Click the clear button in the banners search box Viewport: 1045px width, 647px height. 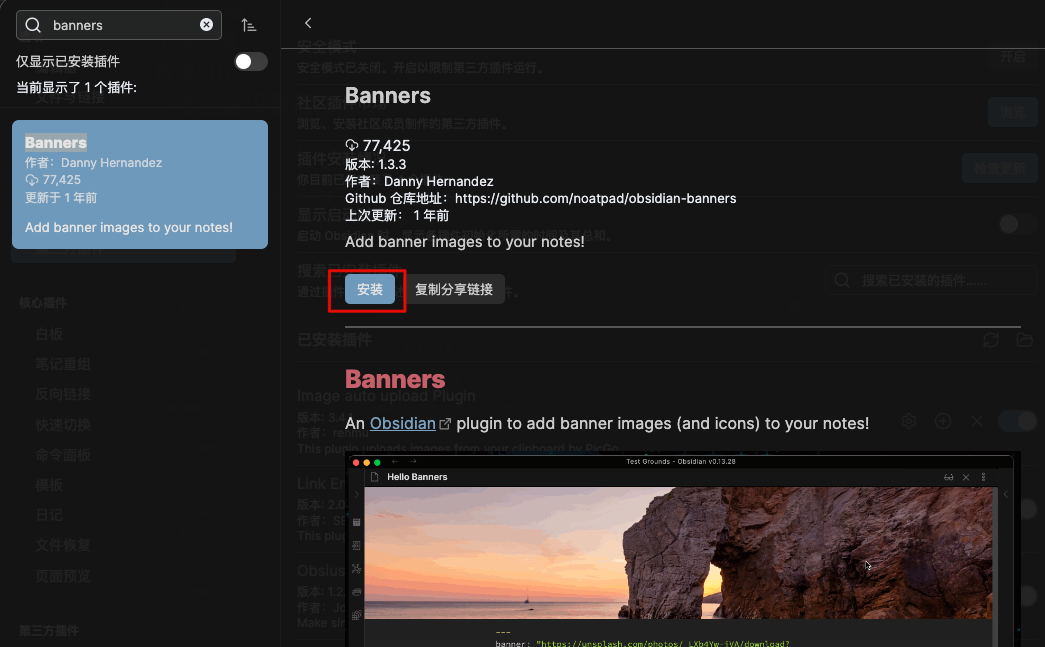[206, 25]
